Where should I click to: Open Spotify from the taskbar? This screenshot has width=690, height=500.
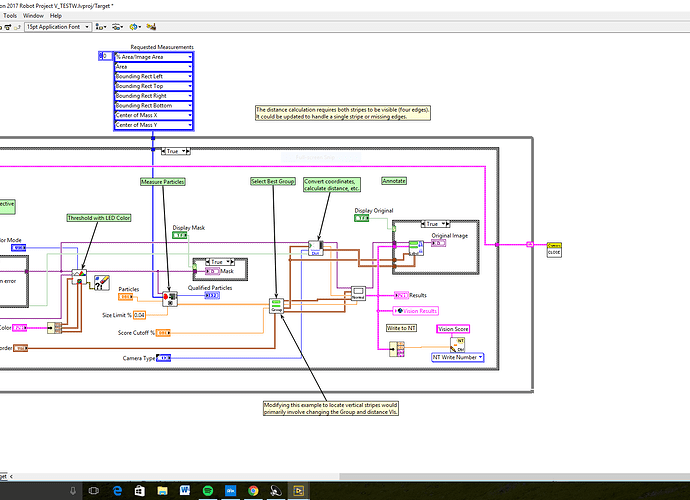tap(208, 490)
